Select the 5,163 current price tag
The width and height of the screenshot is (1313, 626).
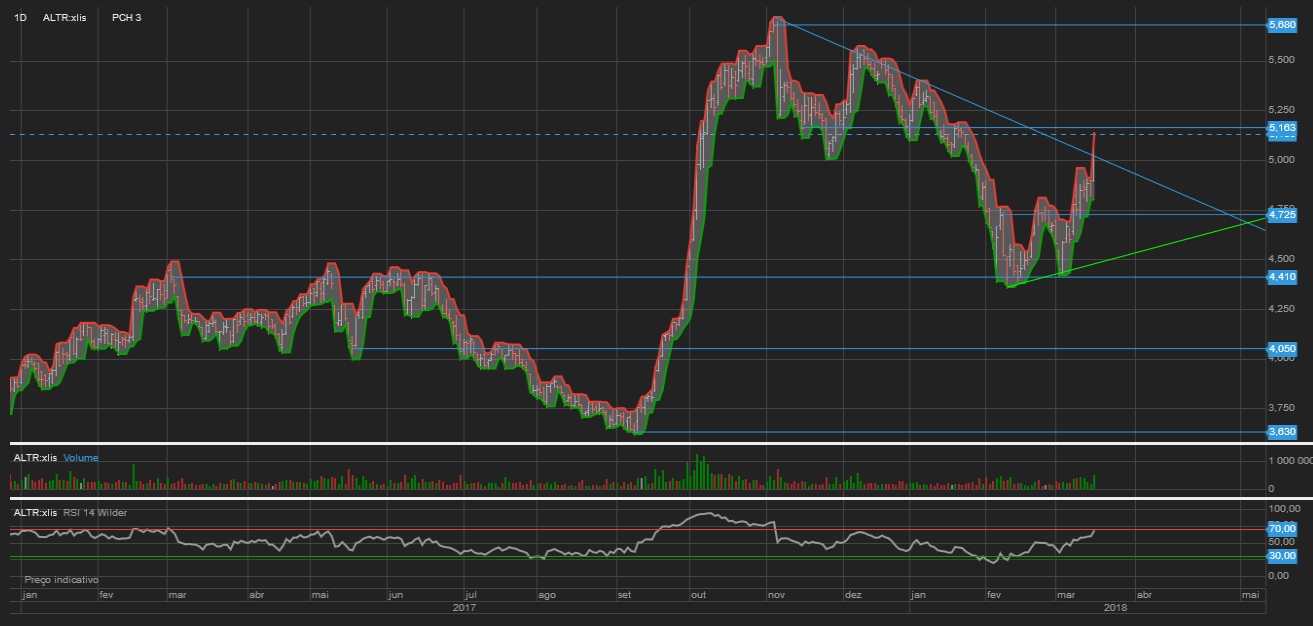(x=1281, y=128)
